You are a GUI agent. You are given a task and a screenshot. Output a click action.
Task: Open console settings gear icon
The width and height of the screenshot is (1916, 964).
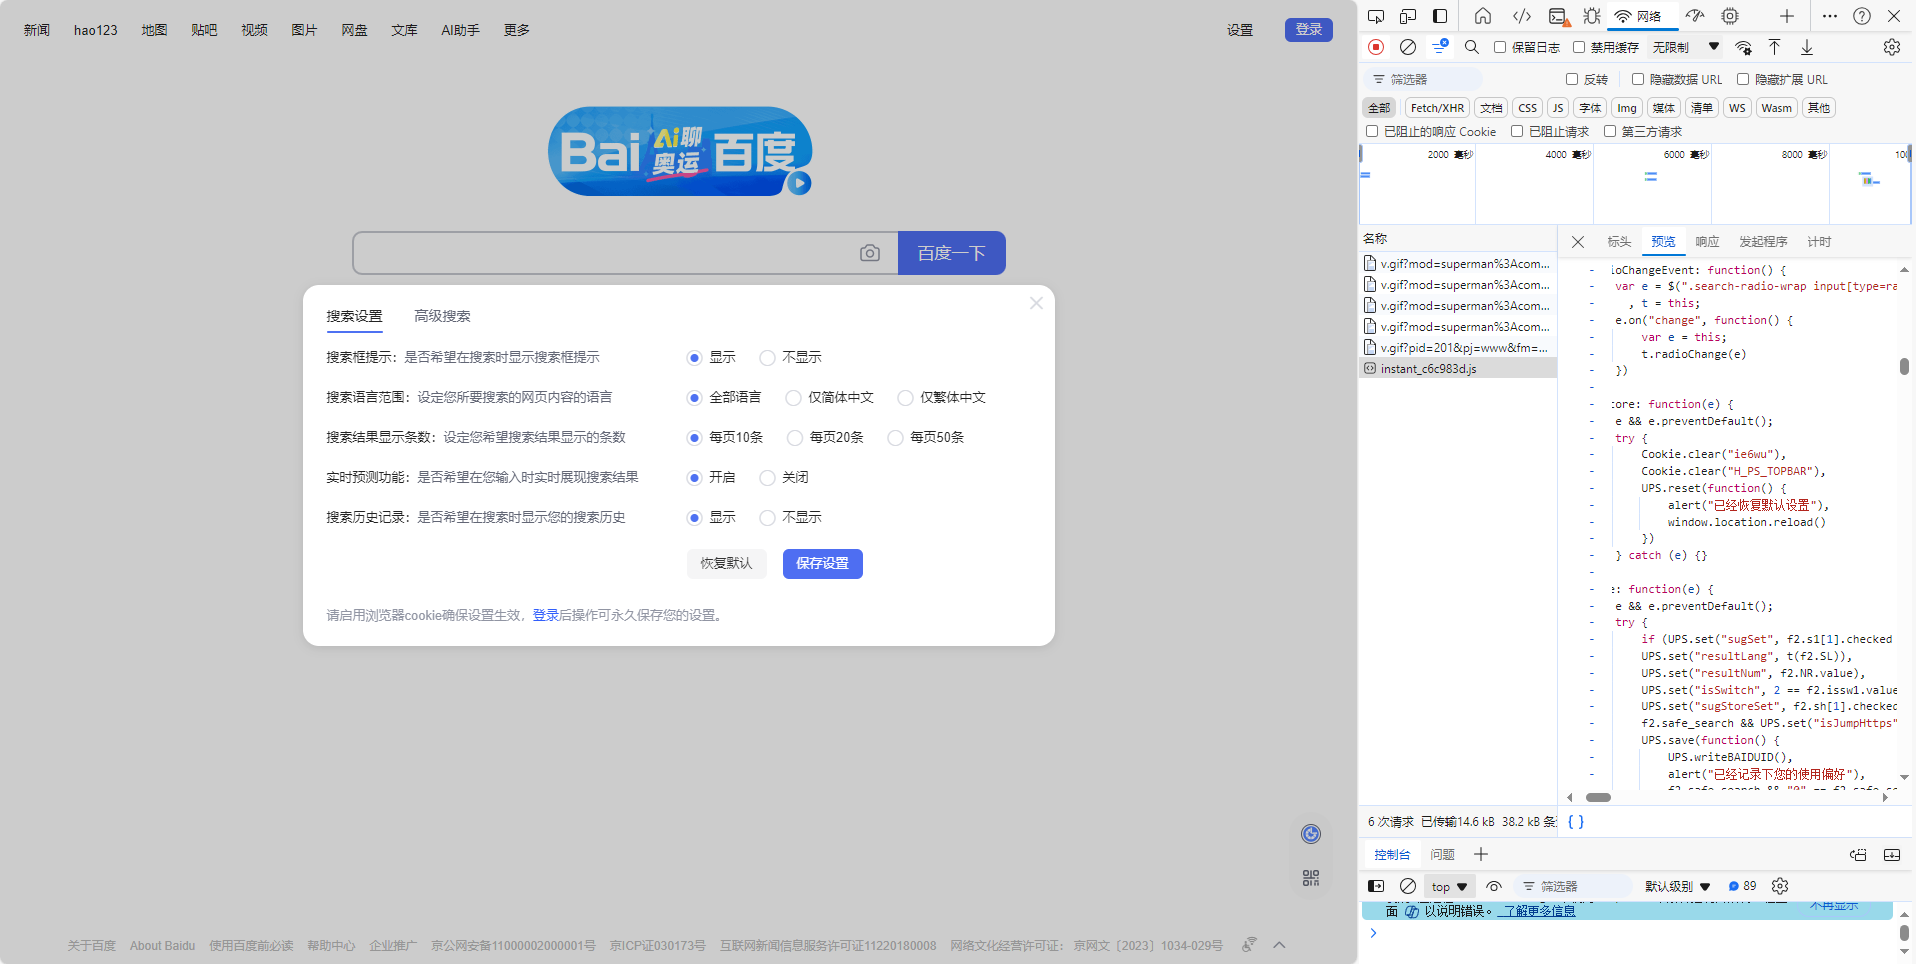1779,886
